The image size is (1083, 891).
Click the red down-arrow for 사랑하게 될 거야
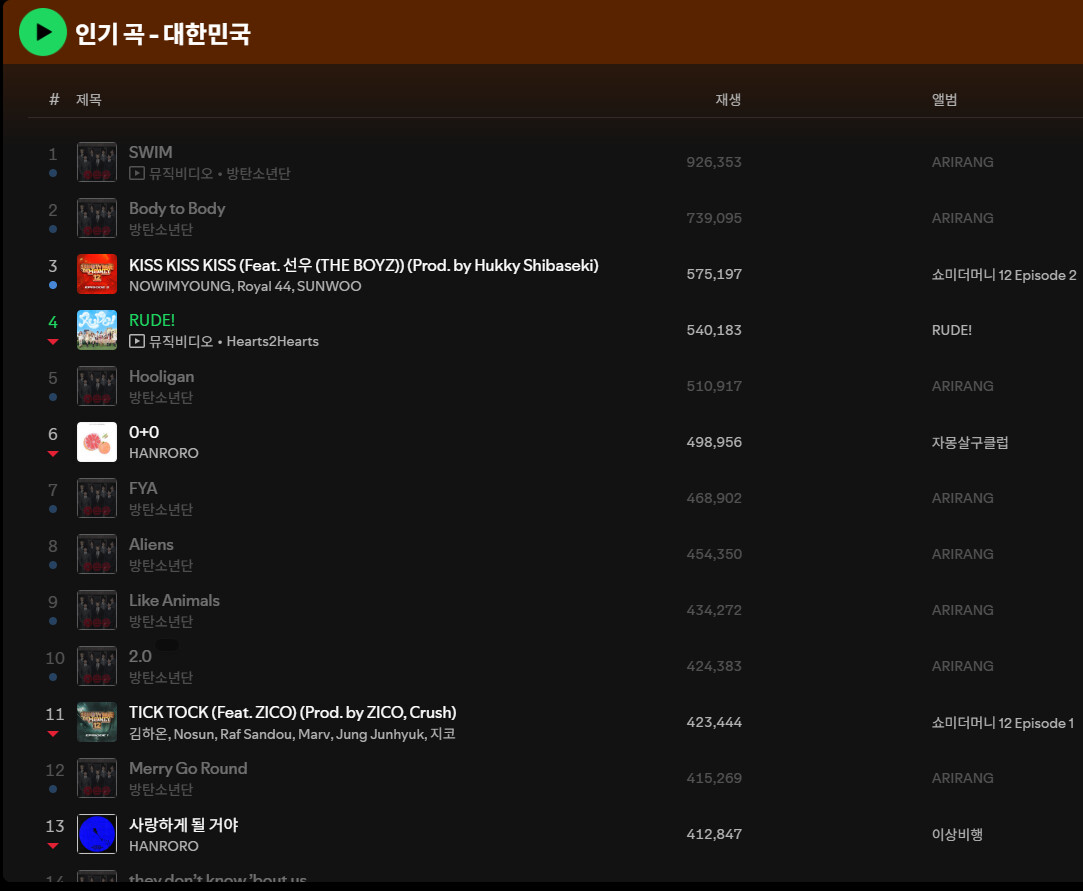click(53, 845)
